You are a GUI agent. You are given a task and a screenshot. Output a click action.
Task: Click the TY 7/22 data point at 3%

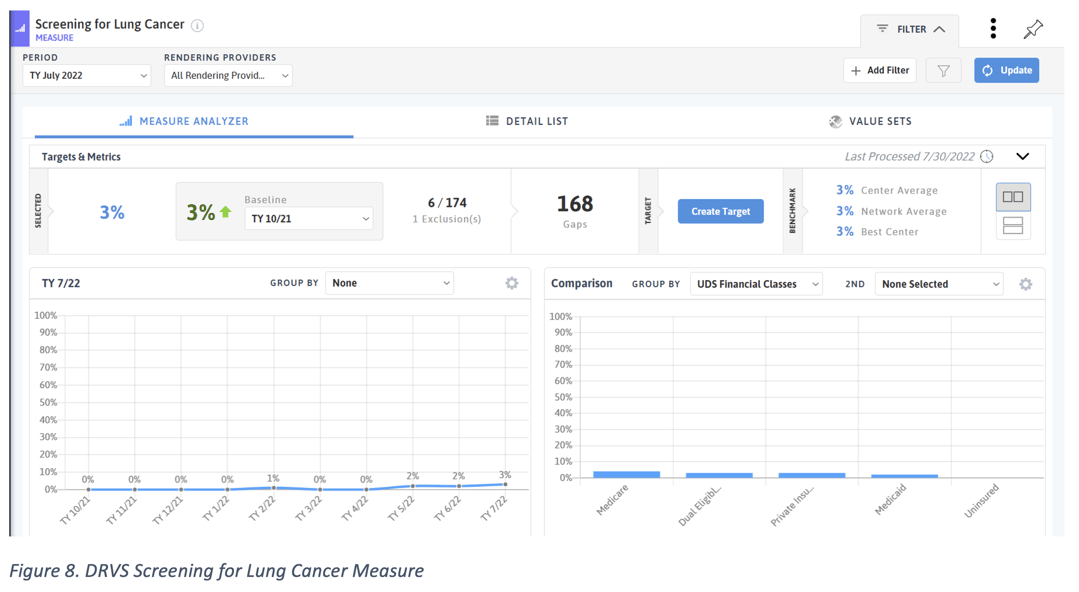coord(506,485)
